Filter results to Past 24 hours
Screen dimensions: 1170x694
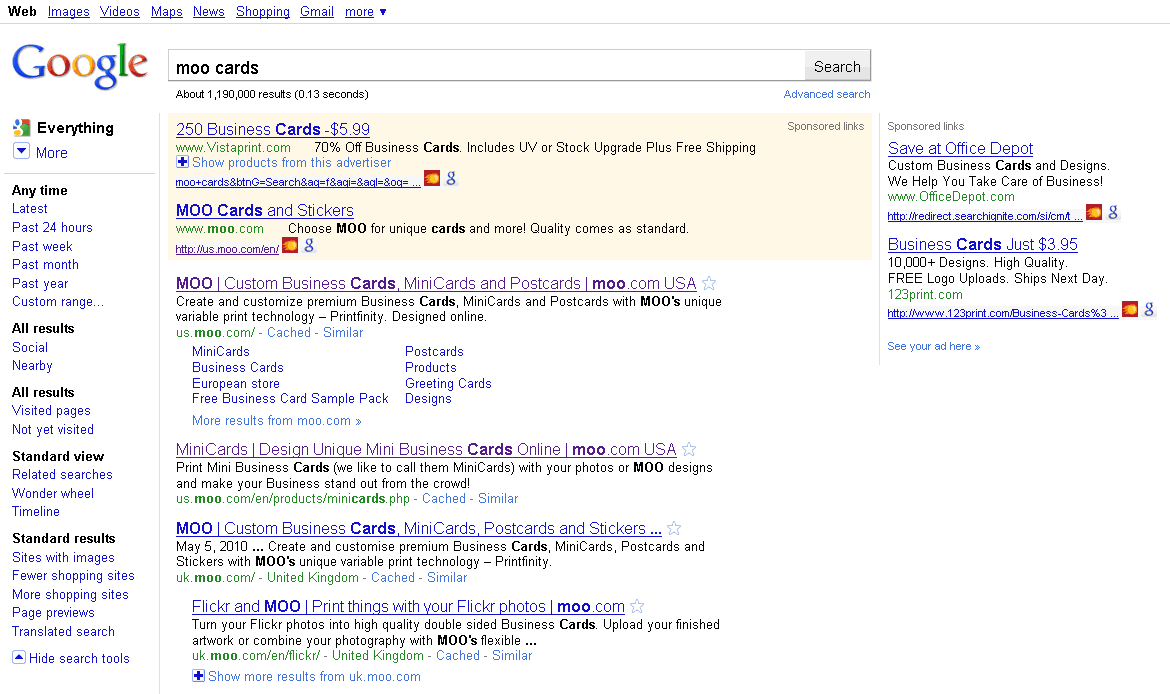(52, 228)
